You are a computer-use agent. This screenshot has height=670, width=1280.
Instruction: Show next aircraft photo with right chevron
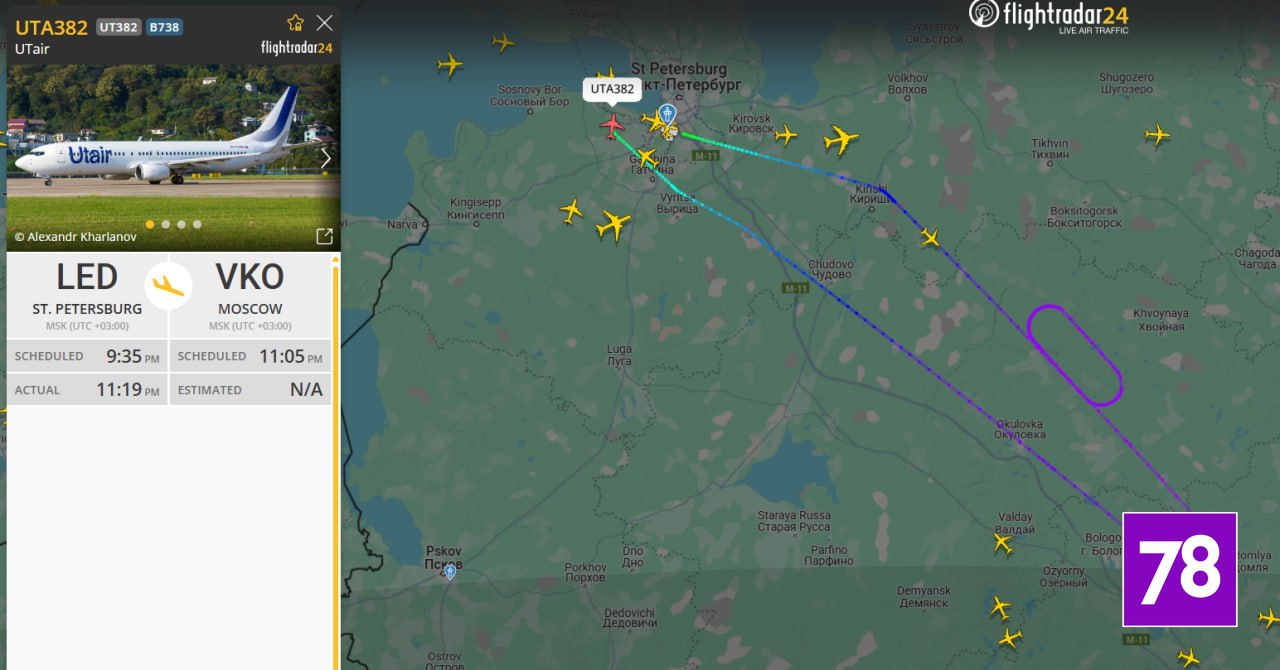point(325,158)
